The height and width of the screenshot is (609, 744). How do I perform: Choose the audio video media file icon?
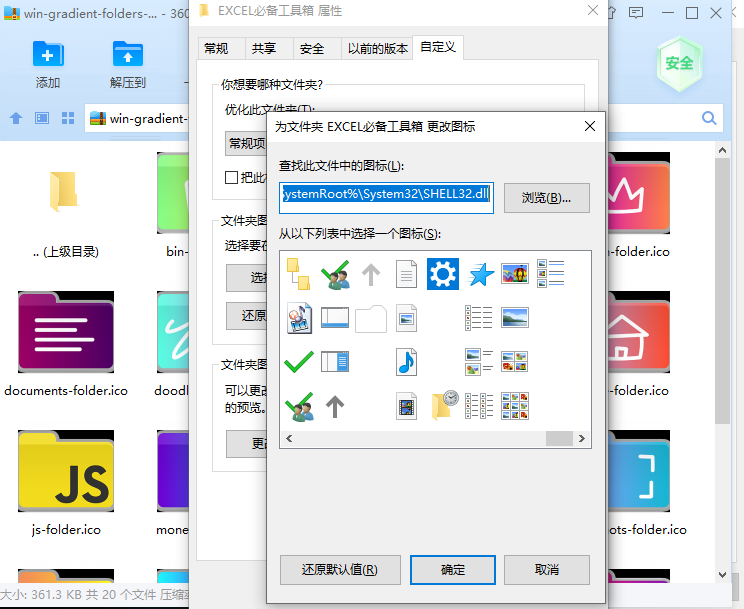pos(299,318)
